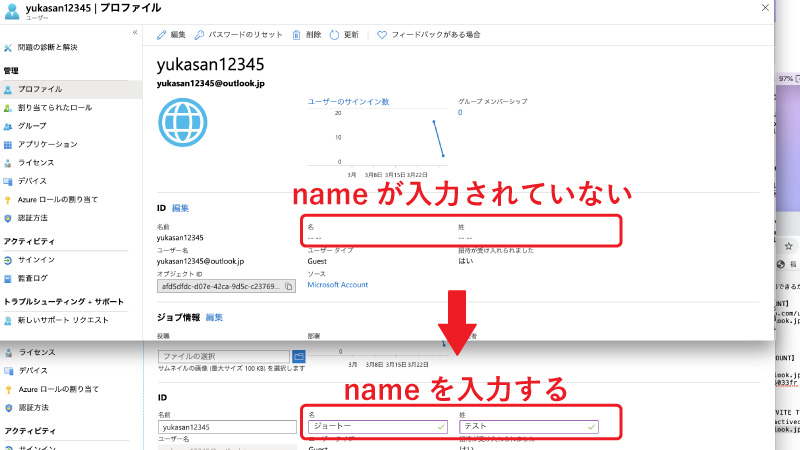The image size is (800, 450).
Task: Click the 編集 (Edit) pencil toolbar icon
Action: tap(162, 34)
